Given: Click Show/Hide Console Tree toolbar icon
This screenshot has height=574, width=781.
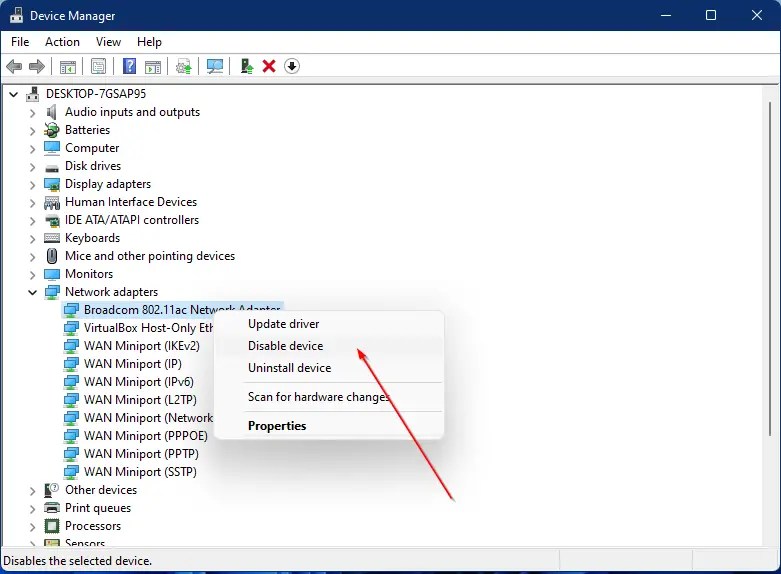Looking at the screenshot, I should tap(68, 66).
